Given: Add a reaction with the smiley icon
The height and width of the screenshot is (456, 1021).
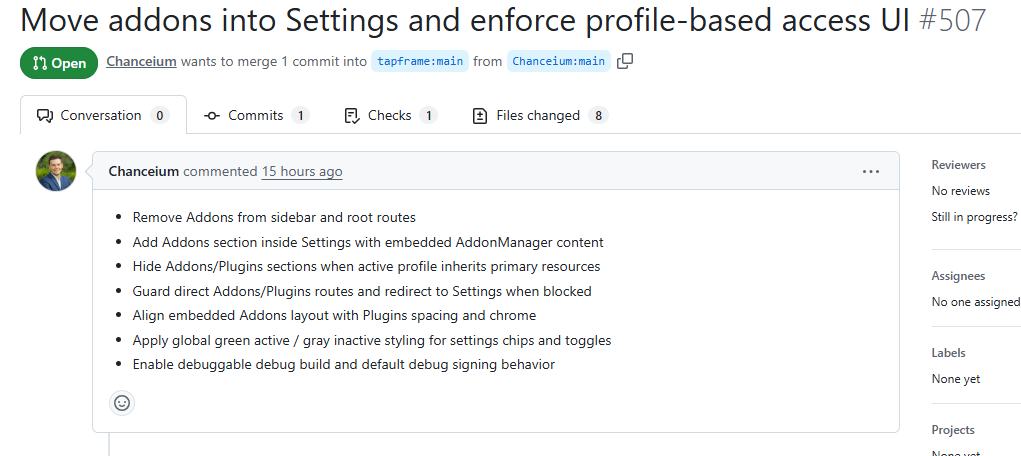Looking at the screenshot, I should coord(122,403).
